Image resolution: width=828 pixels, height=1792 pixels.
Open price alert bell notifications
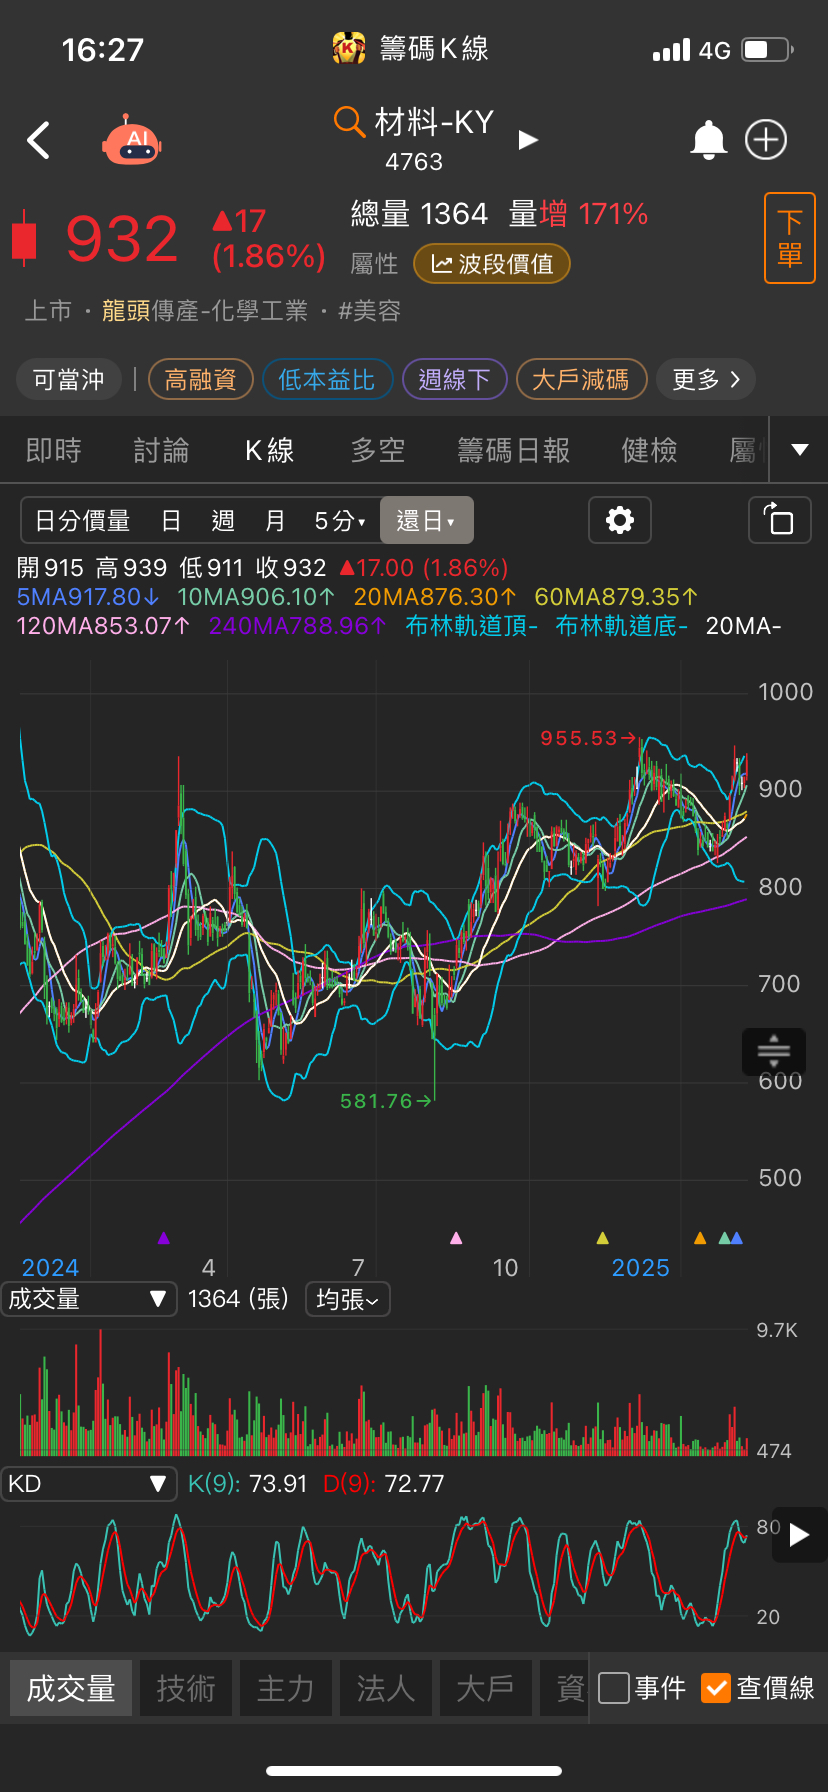[x=708, y=140]
